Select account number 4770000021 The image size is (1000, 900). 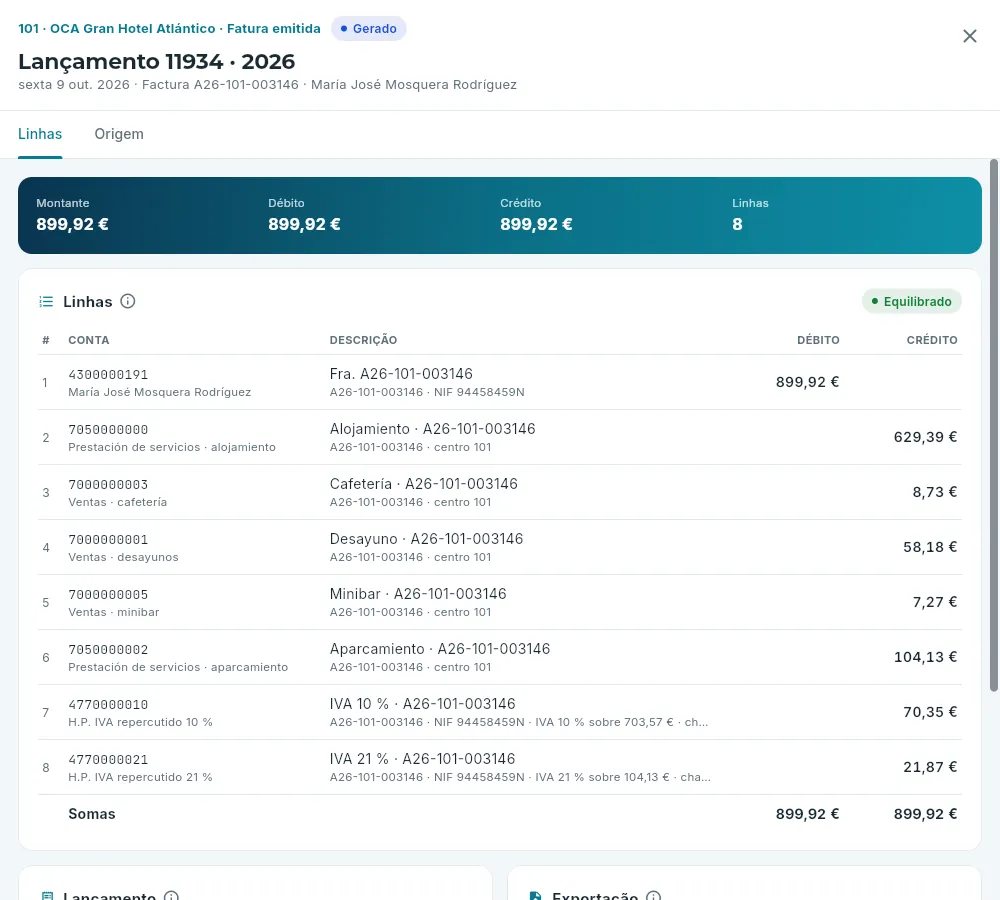[x=108, y=759]
